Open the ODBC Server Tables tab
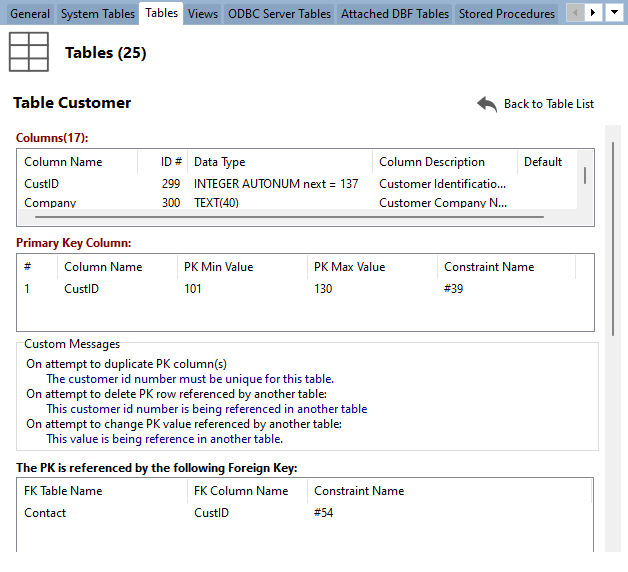The image size is (628, 572). point(280,14)
